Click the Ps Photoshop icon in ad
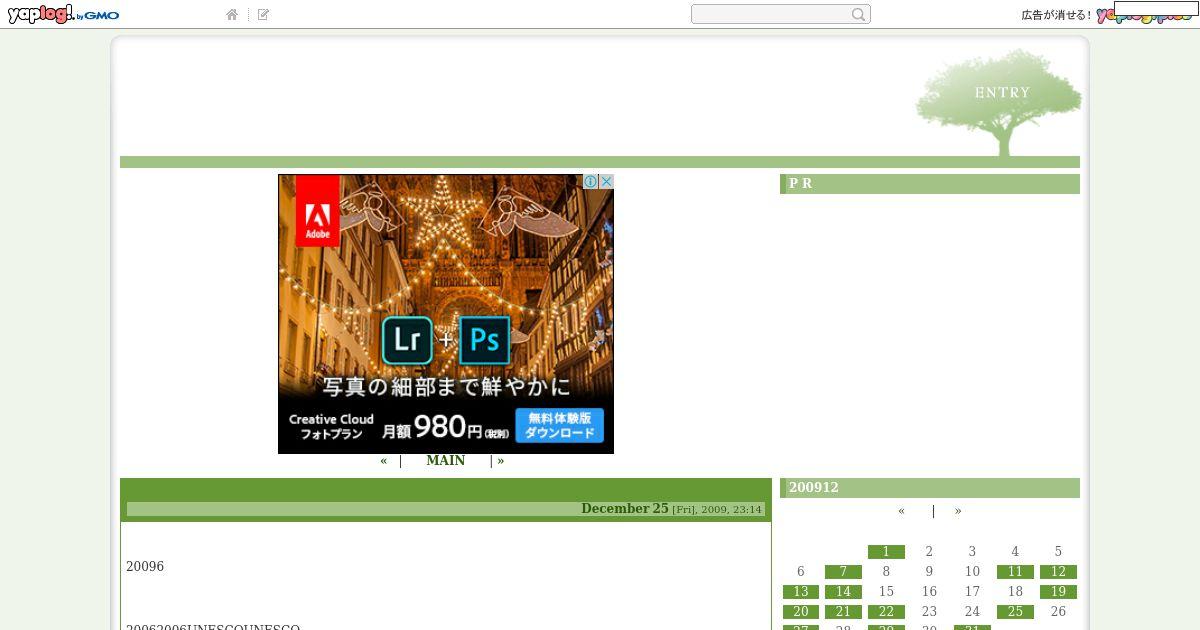The image size is (1200, 630). click(x=485, y=341)
